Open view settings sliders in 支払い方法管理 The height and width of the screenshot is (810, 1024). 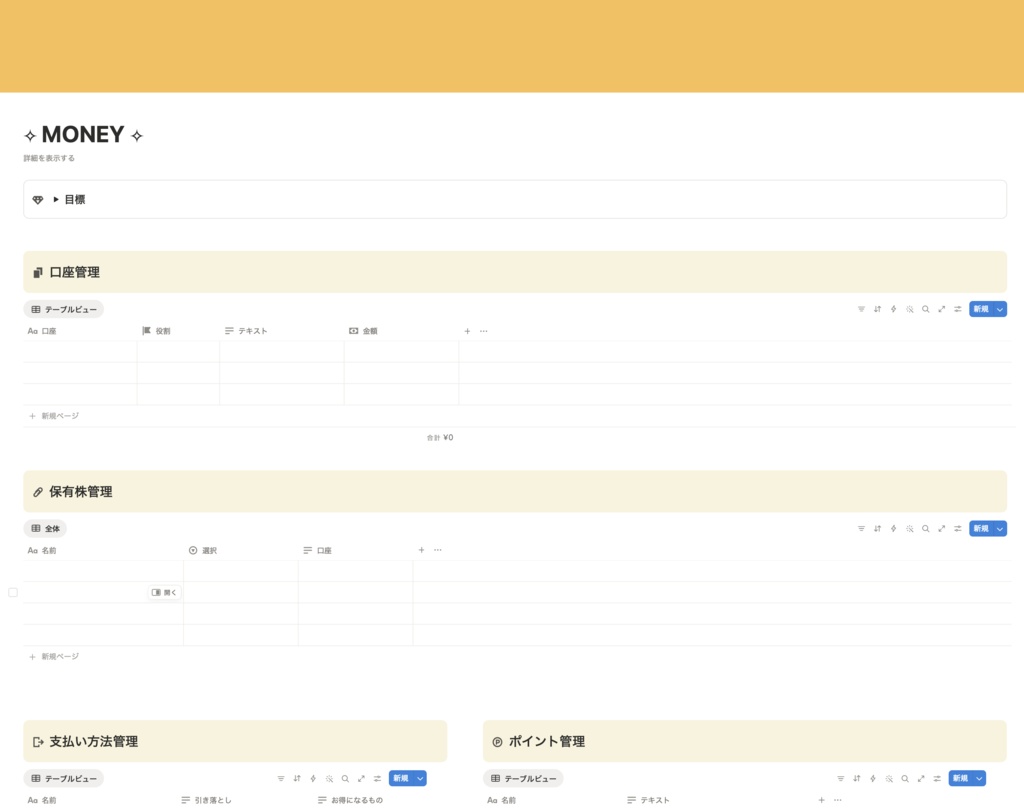377,779
